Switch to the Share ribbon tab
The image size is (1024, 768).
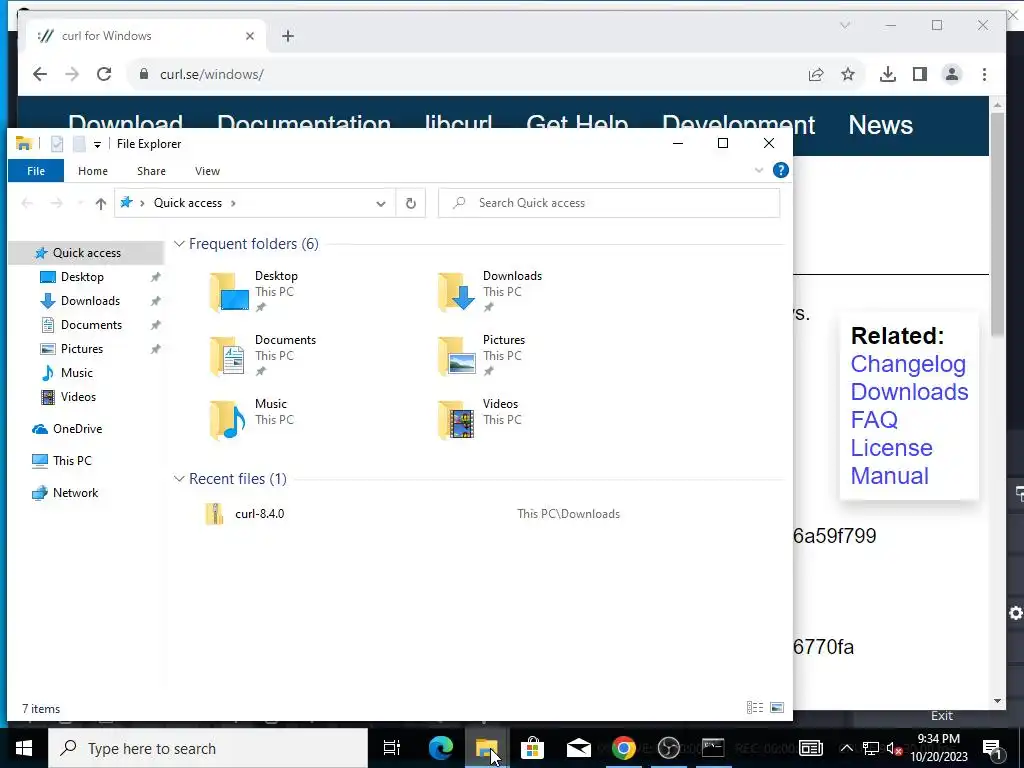151,171
